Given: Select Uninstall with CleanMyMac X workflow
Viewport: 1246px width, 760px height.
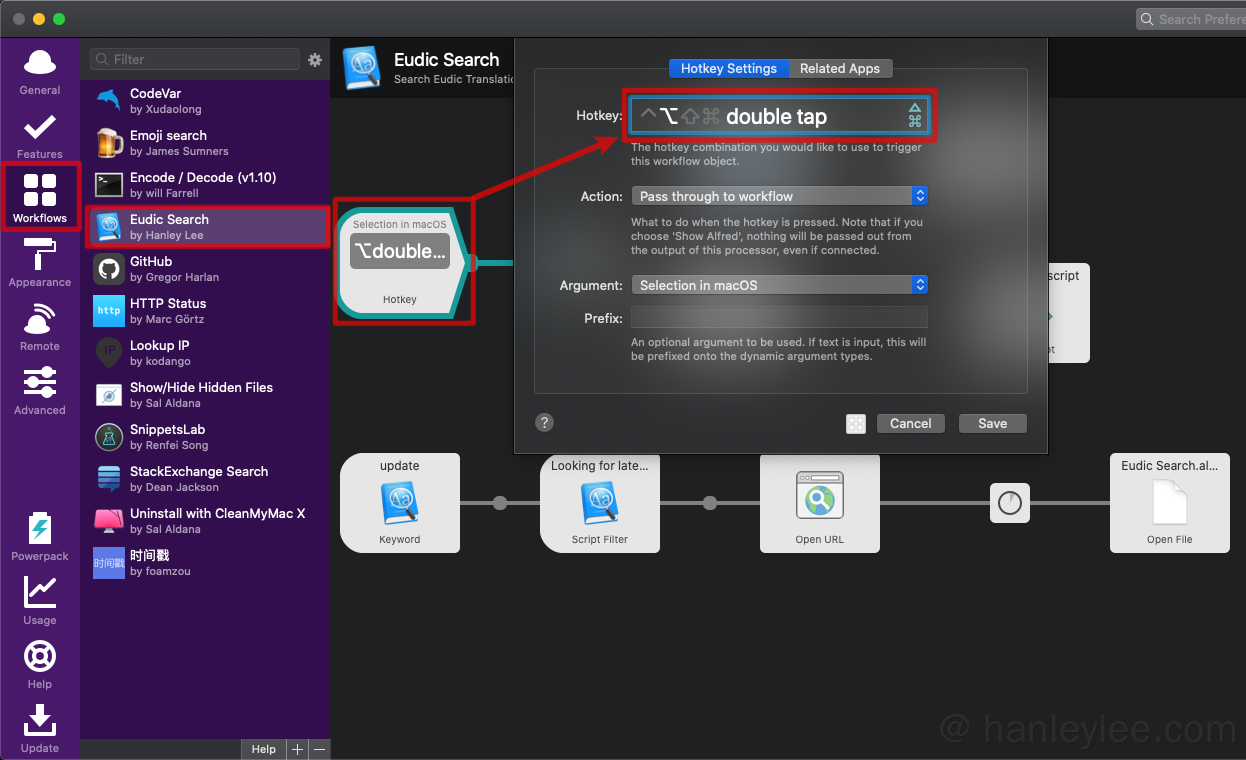Looking at the screenshot, I should click(207, 521).
